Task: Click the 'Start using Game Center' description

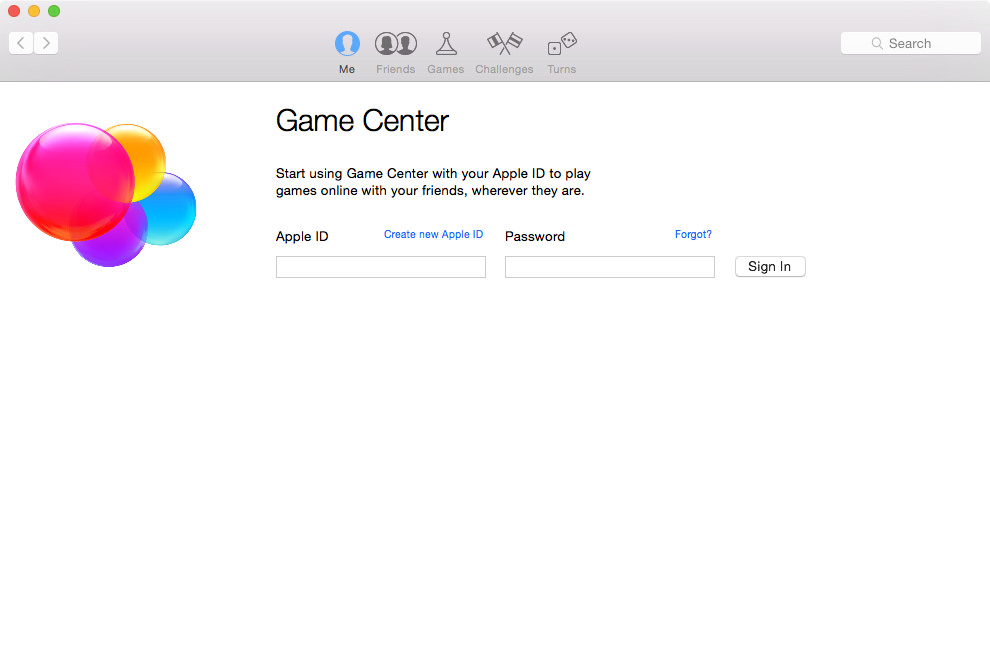Action: (x=433, y=182)
